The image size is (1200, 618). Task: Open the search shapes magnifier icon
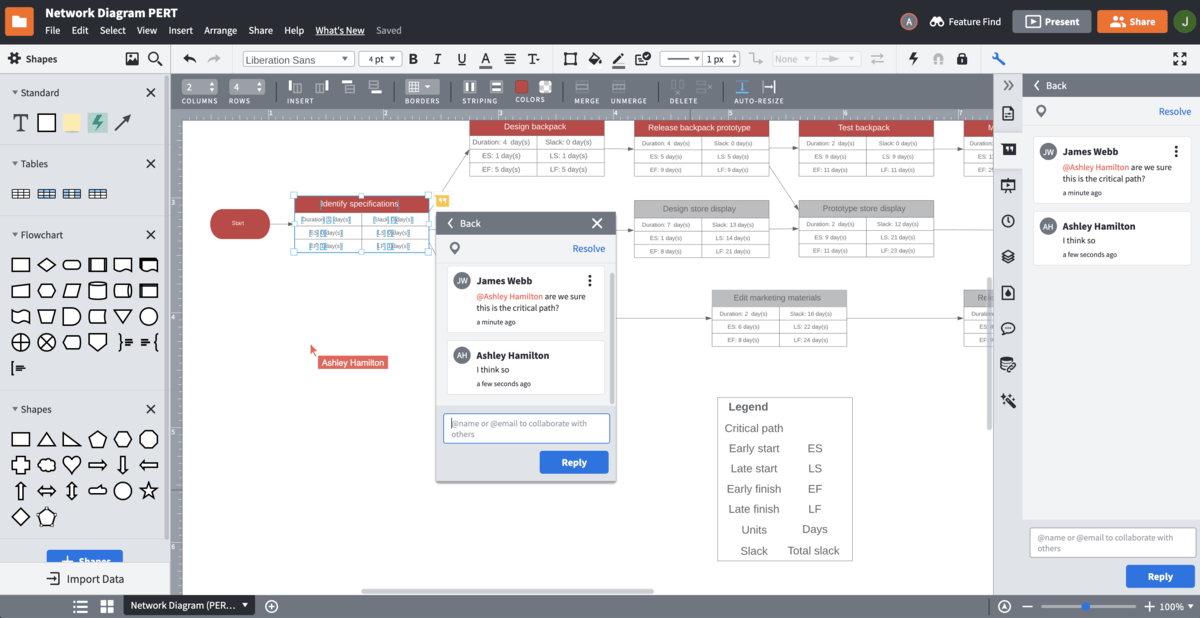(155, 59)
